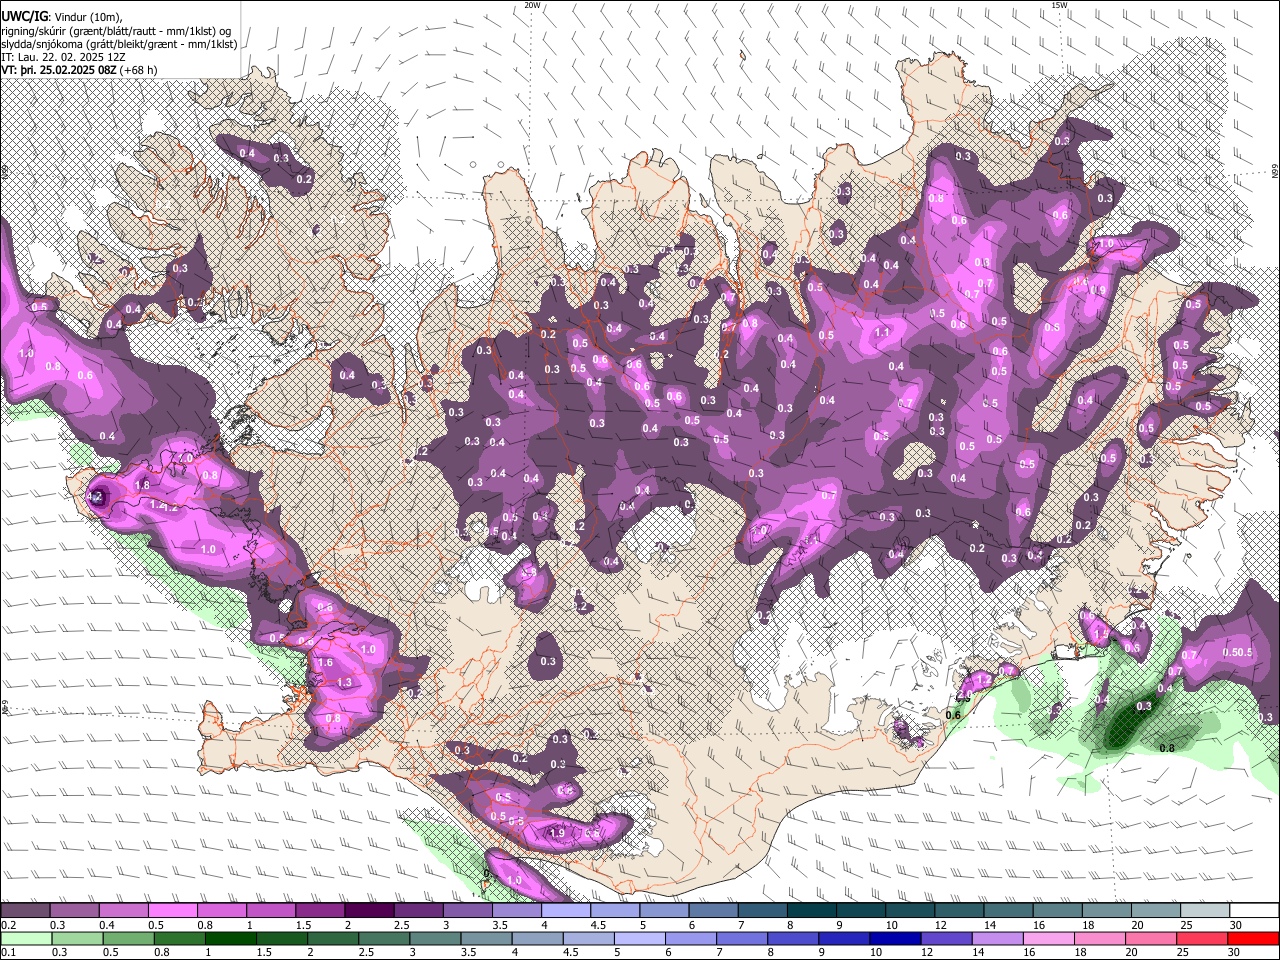Viewport: 1280px width, 960px height.
Task: Click the '1.1' precipitation value on map
Action: coord(882,333)
